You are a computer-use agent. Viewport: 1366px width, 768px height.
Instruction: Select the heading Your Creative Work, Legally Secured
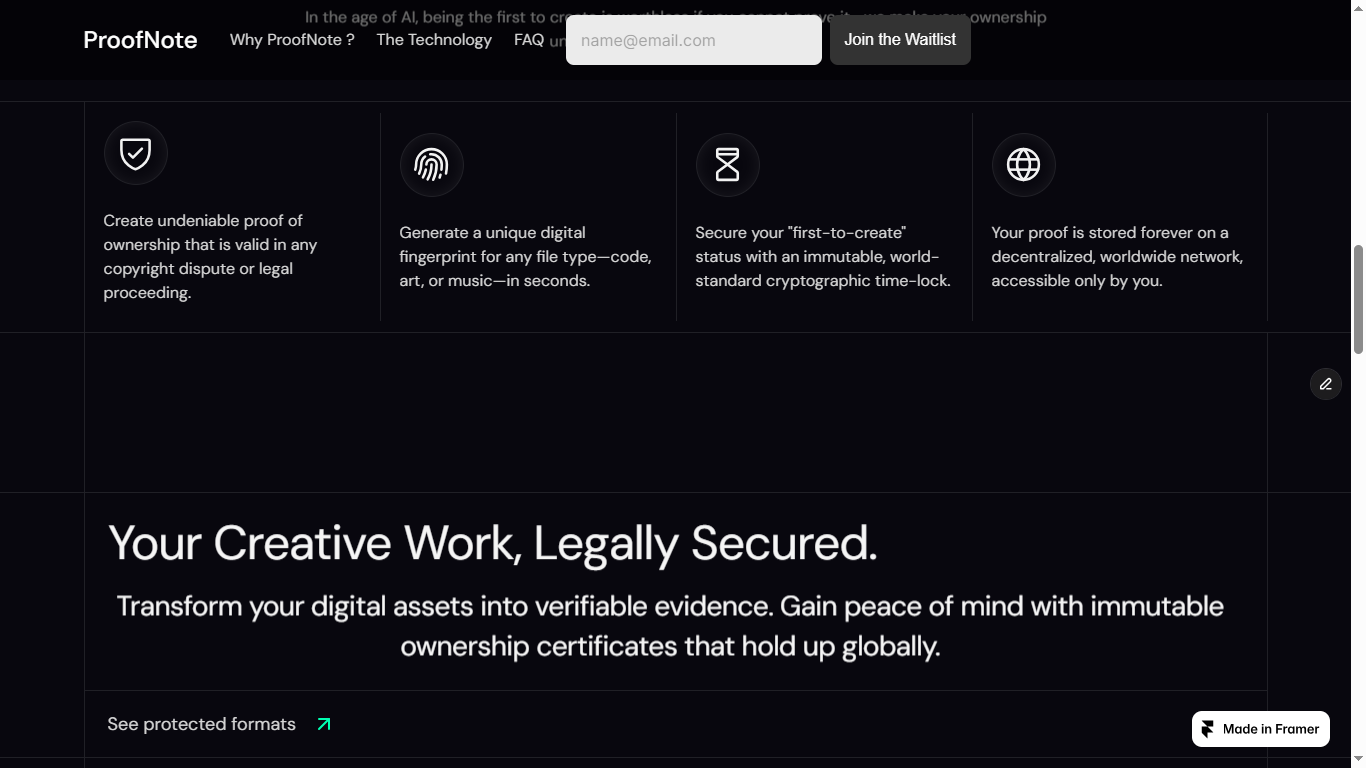click(x=492, y=543)
